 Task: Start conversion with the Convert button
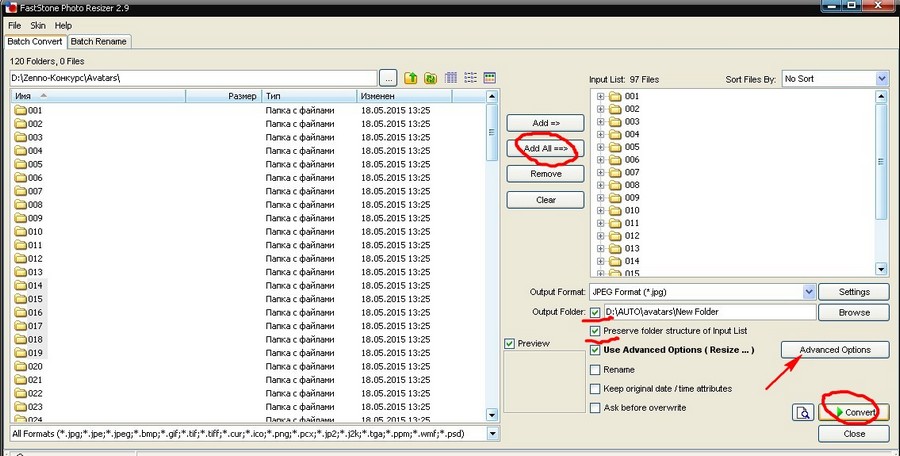[854, 412]
